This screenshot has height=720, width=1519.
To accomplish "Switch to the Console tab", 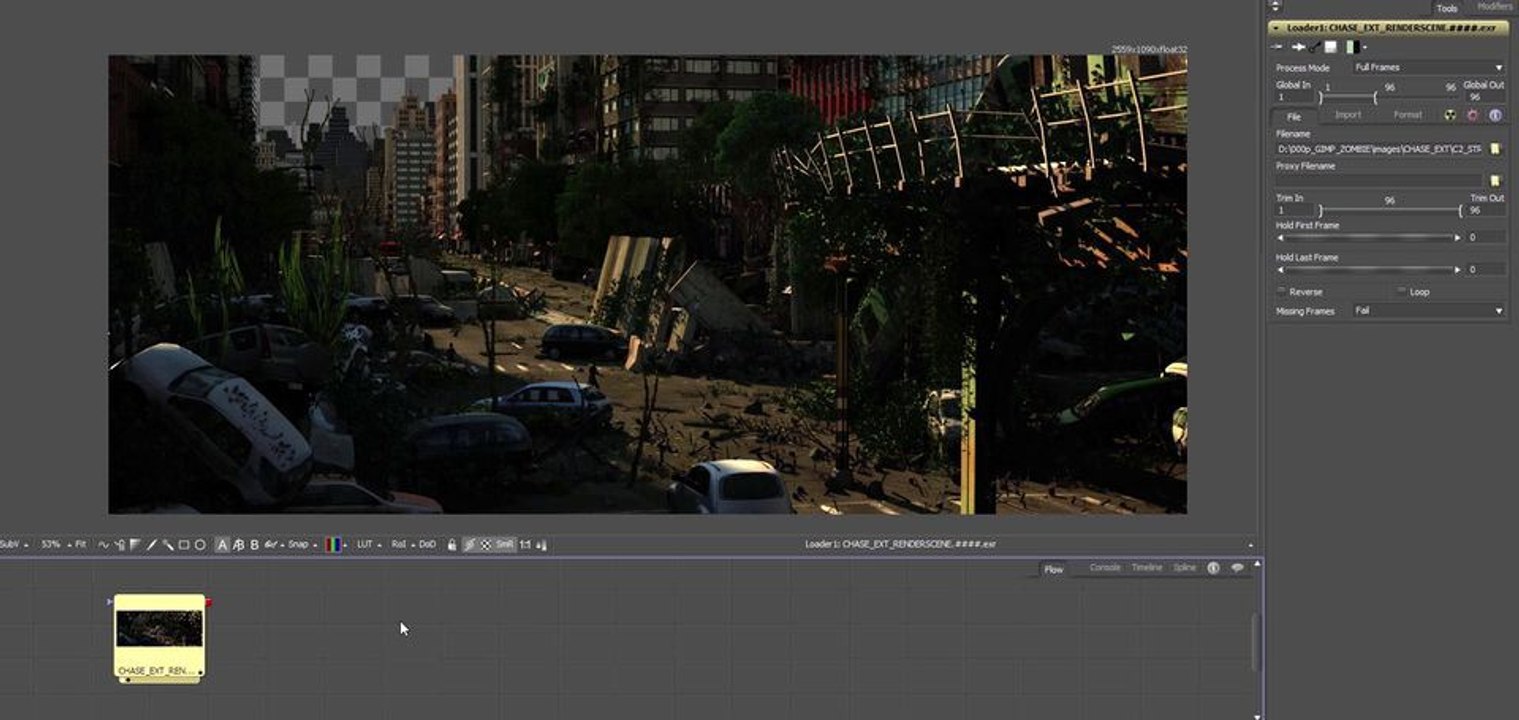I will click(1105, 567).
